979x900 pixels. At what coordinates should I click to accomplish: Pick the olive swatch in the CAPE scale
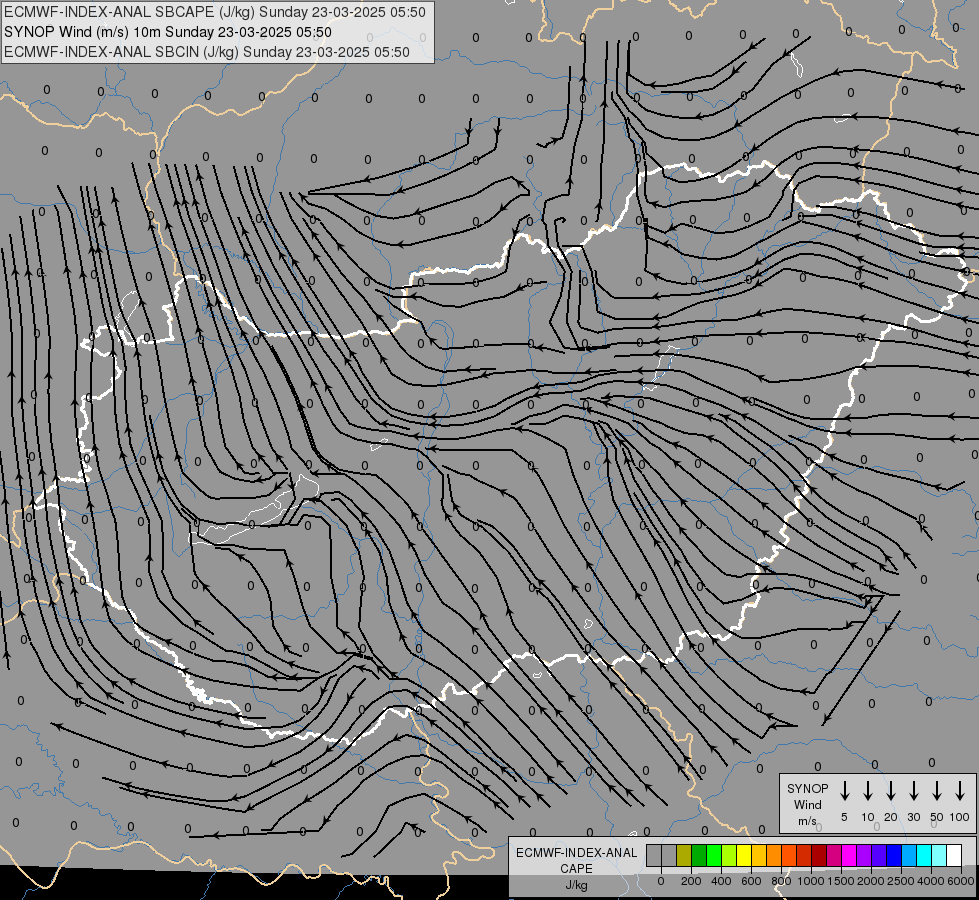684,855
